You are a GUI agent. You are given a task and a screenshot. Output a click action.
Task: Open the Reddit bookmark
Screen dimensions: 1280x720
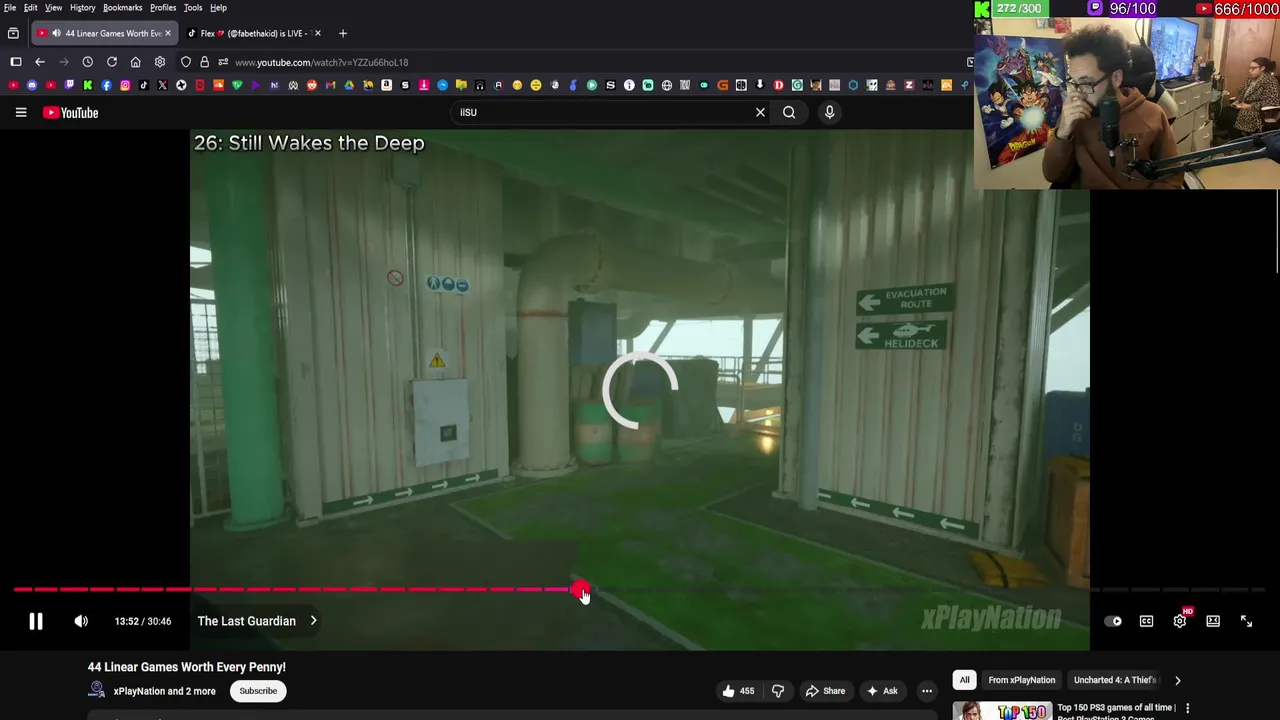pos(312,85)
